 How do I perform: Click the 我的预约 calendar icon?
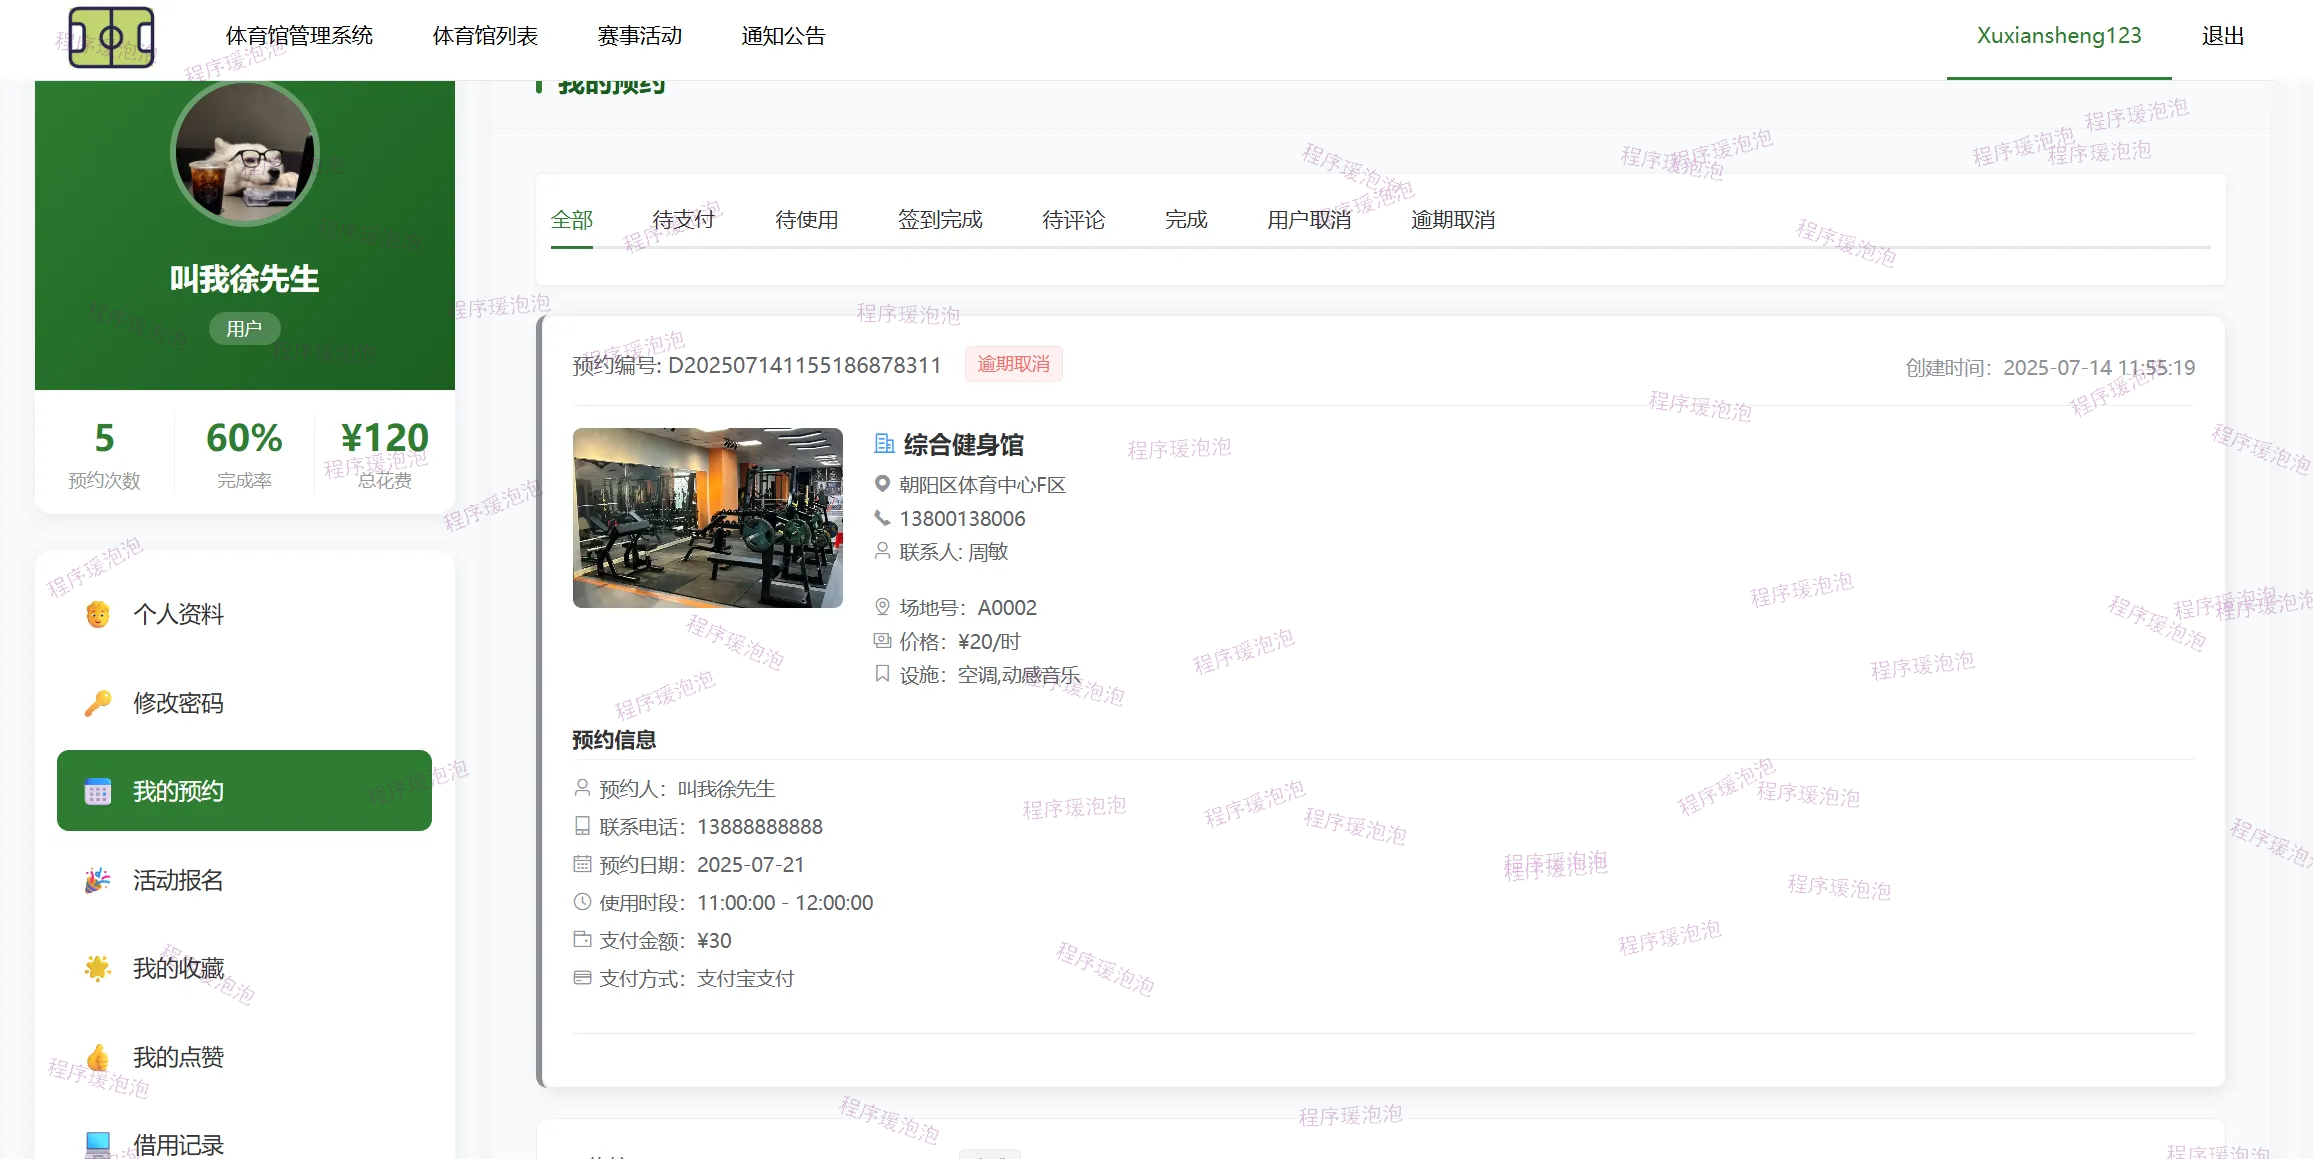tap(98, 792)
